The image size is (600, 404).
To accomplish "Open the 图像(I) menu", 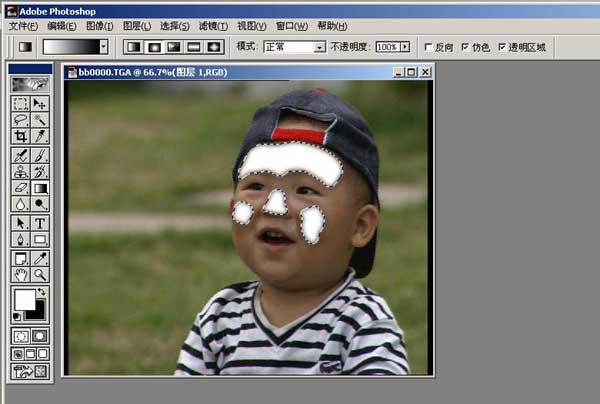I will [x=99, y=26].
